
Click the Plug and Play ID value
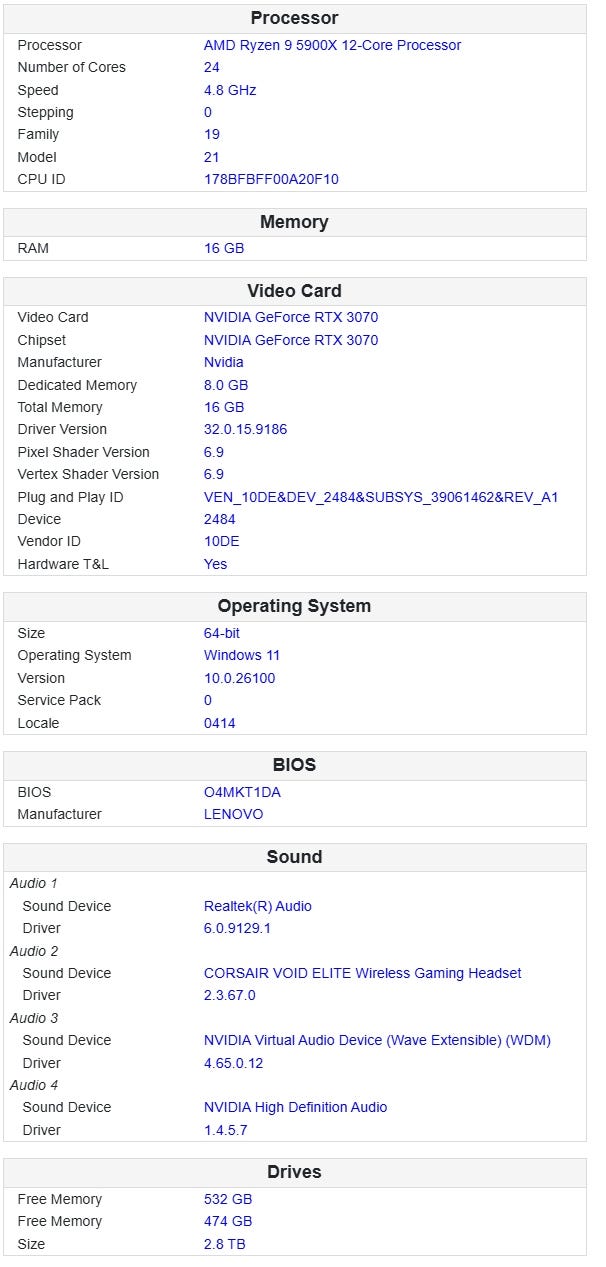point(380,497)
